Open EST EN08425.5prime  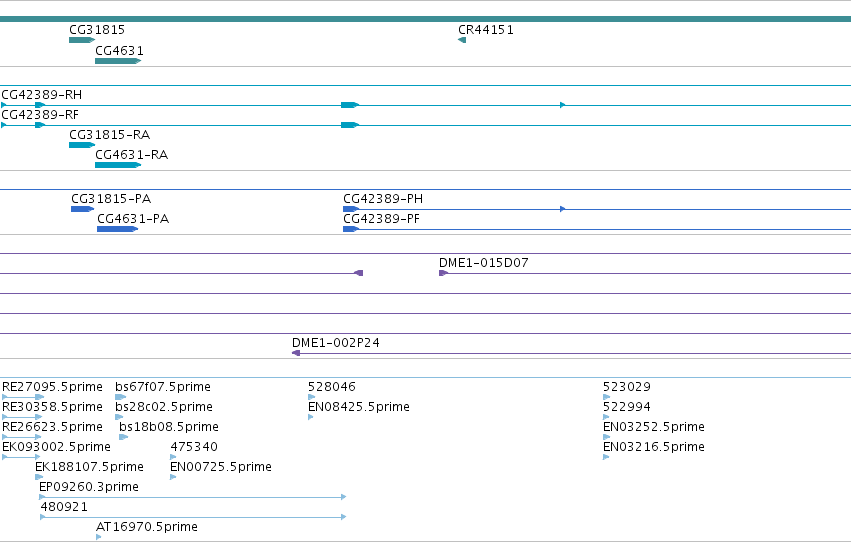click(359, 406)
